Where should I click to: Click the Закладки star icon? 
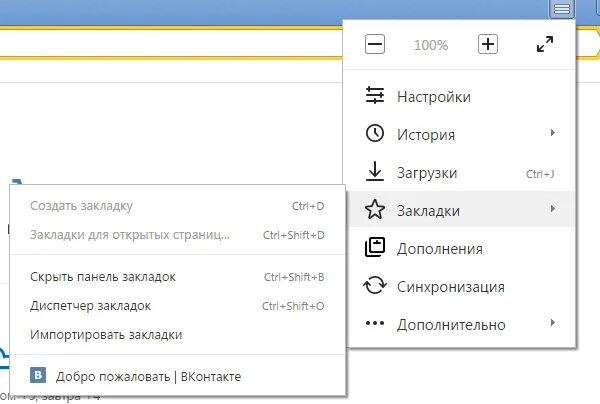click(x=375, y=209)
